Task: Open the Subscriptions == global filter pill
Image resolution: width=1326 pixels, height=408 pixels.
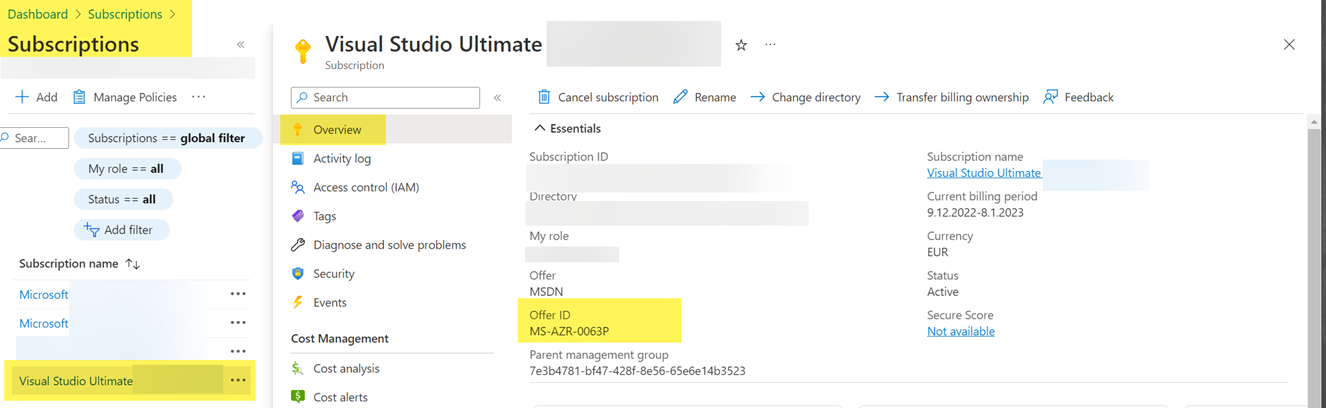Action: (x=167, y=138)
